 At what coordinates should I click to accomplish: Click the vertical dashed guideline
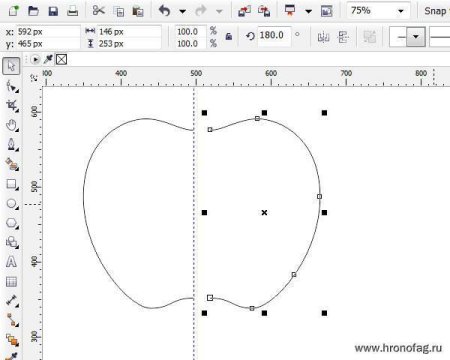pyautogui.click(x=194, y=223)
